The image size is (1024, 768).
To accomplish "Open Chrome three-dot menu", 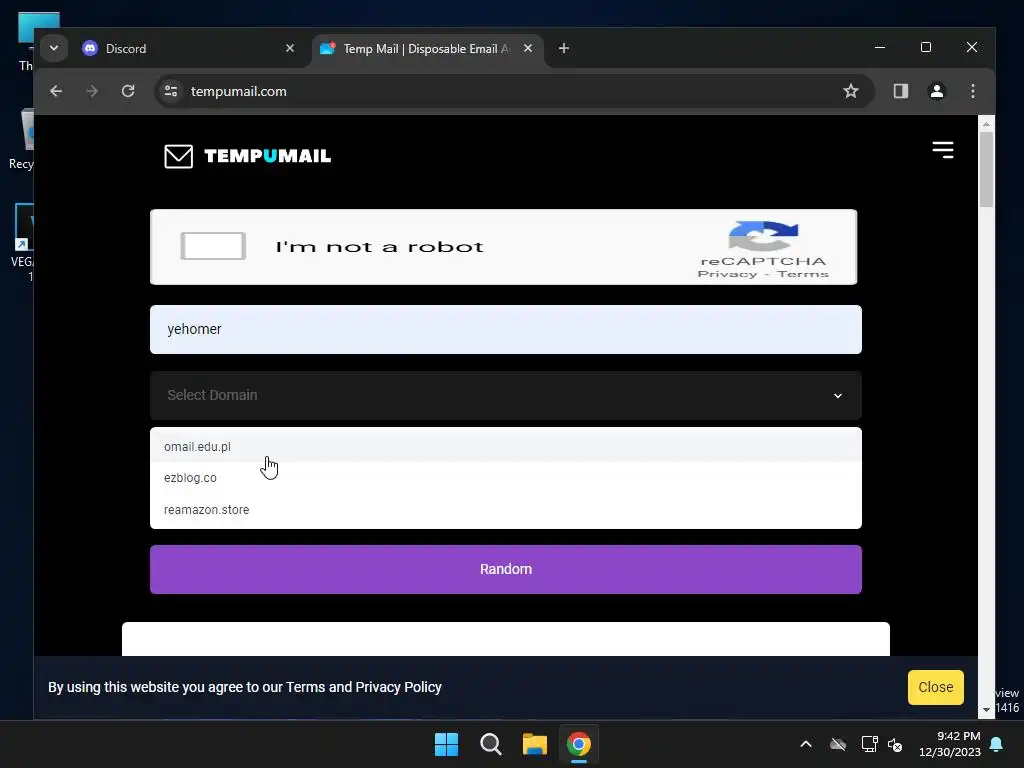I will point(972,91).
